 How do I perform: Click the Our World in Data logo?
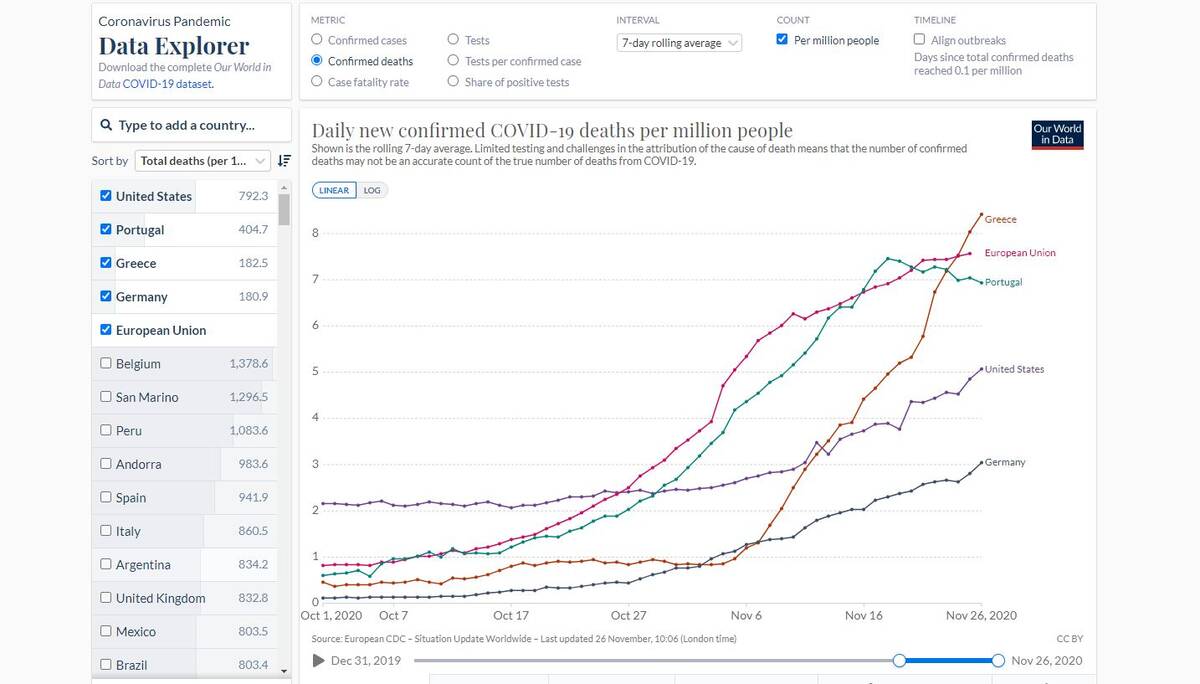(1057, 134)
